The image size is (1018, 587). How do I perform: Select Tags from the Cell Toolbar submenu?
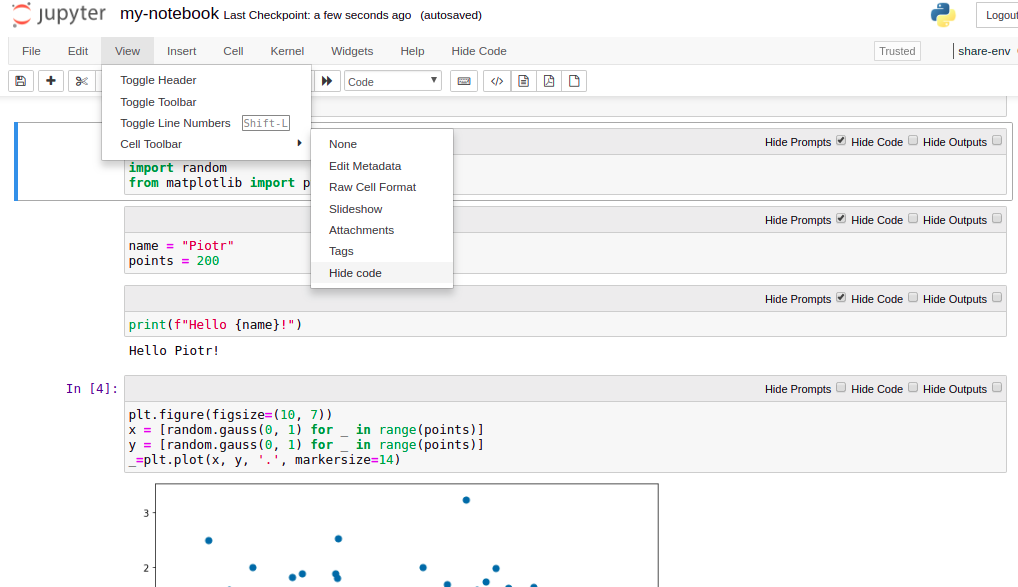point(342,251)
